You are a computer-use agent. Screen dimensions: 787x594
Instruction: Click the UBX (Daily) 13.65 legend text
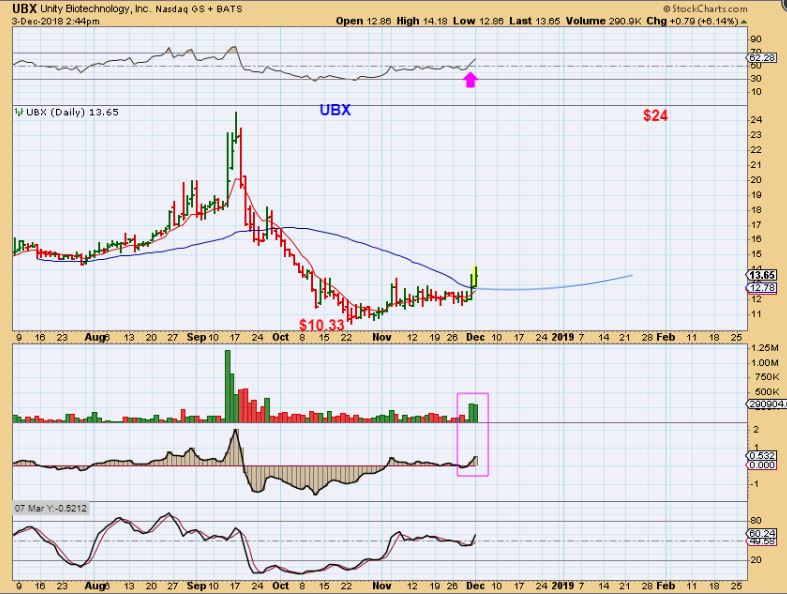coord(72,112)
